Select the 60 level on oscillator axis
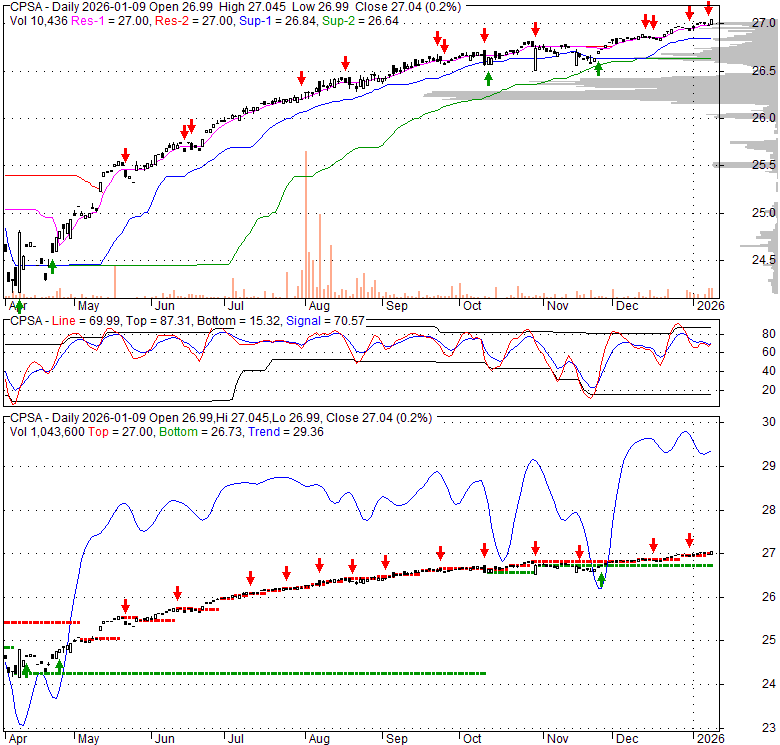 [769, 352]
